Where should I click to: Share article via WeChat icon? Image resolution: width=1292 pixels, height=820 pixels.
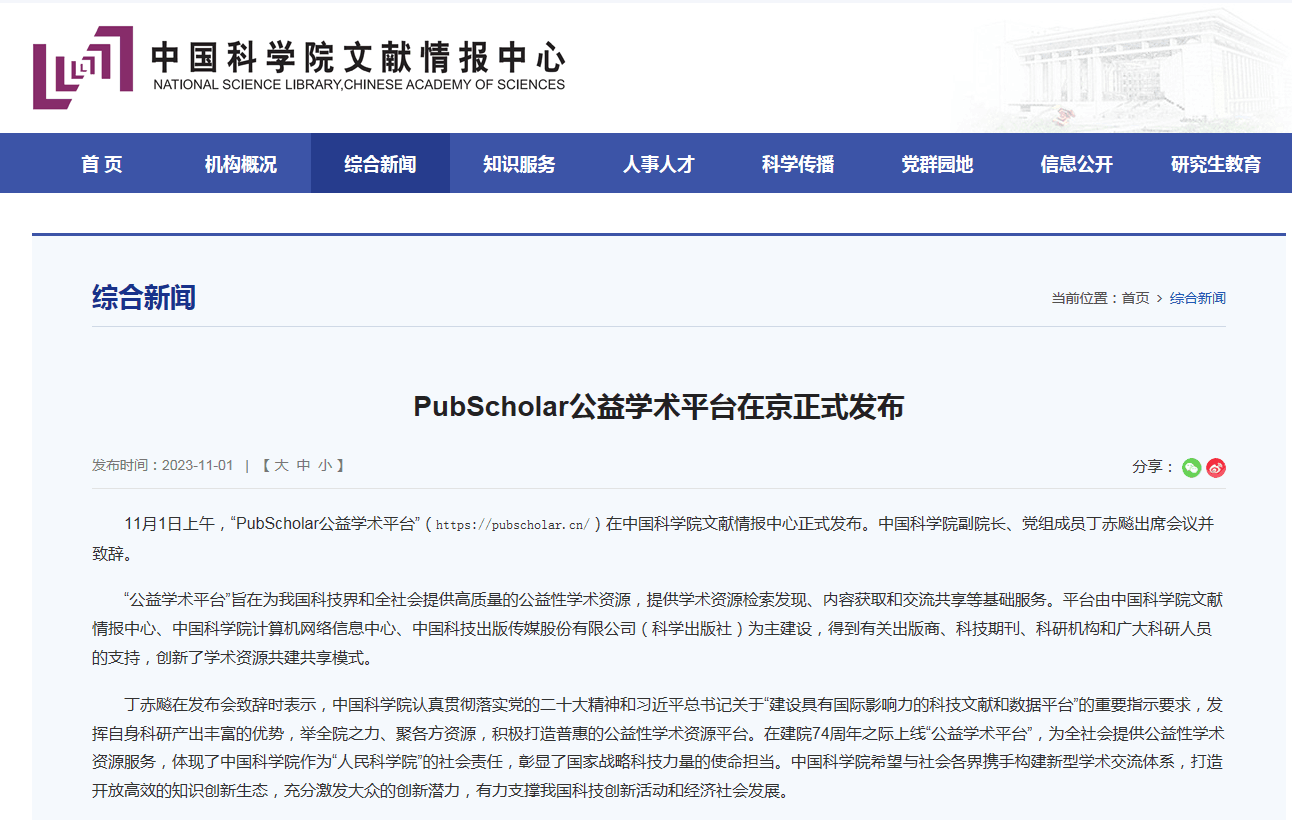(1191, 467)
